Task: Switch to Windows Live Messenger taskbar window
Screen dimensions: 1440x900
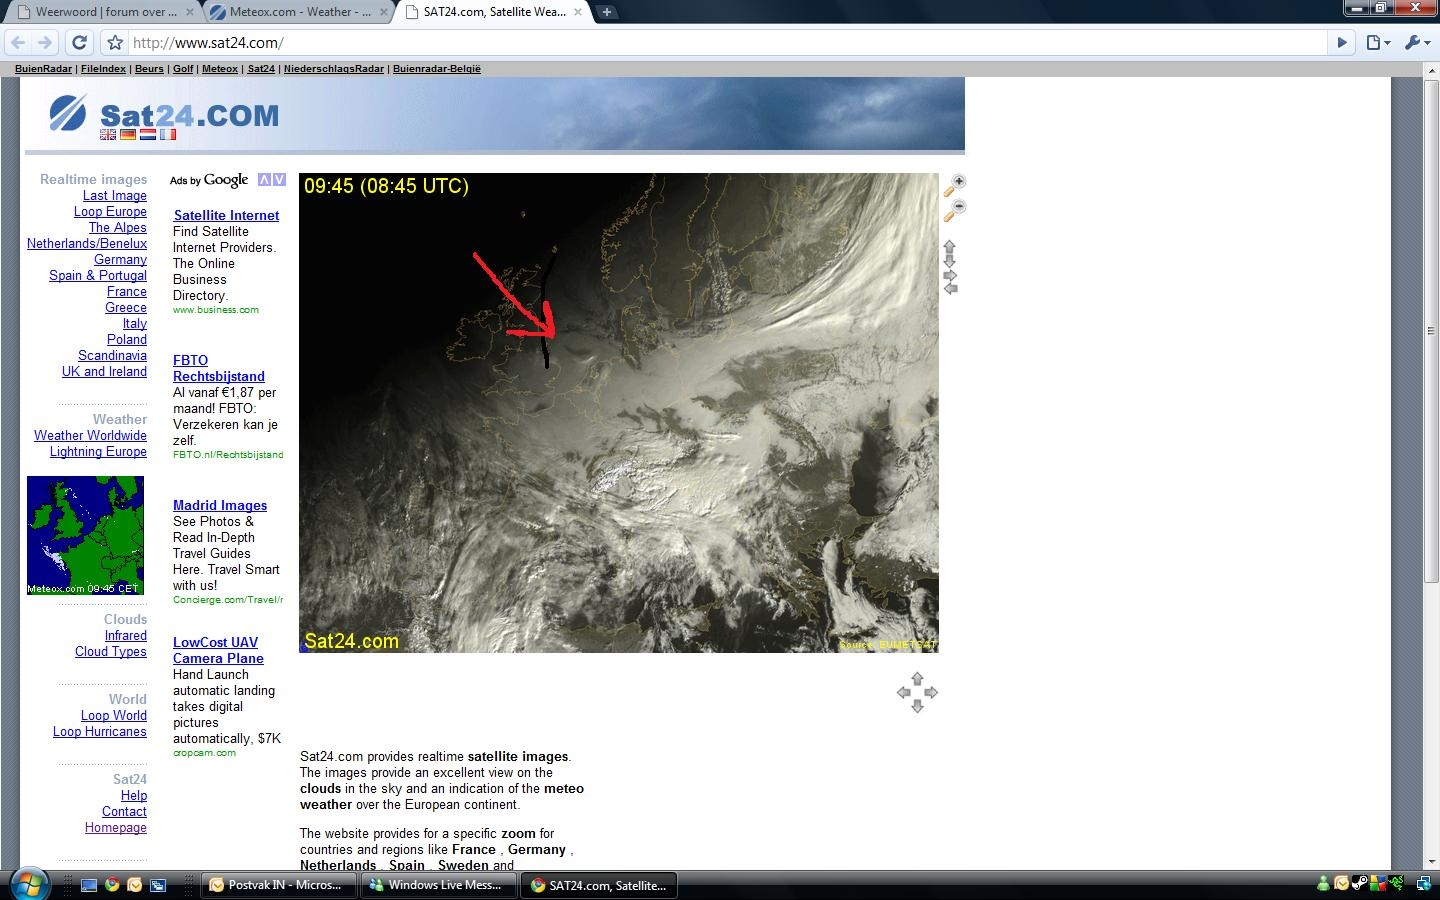Action: 439,885
